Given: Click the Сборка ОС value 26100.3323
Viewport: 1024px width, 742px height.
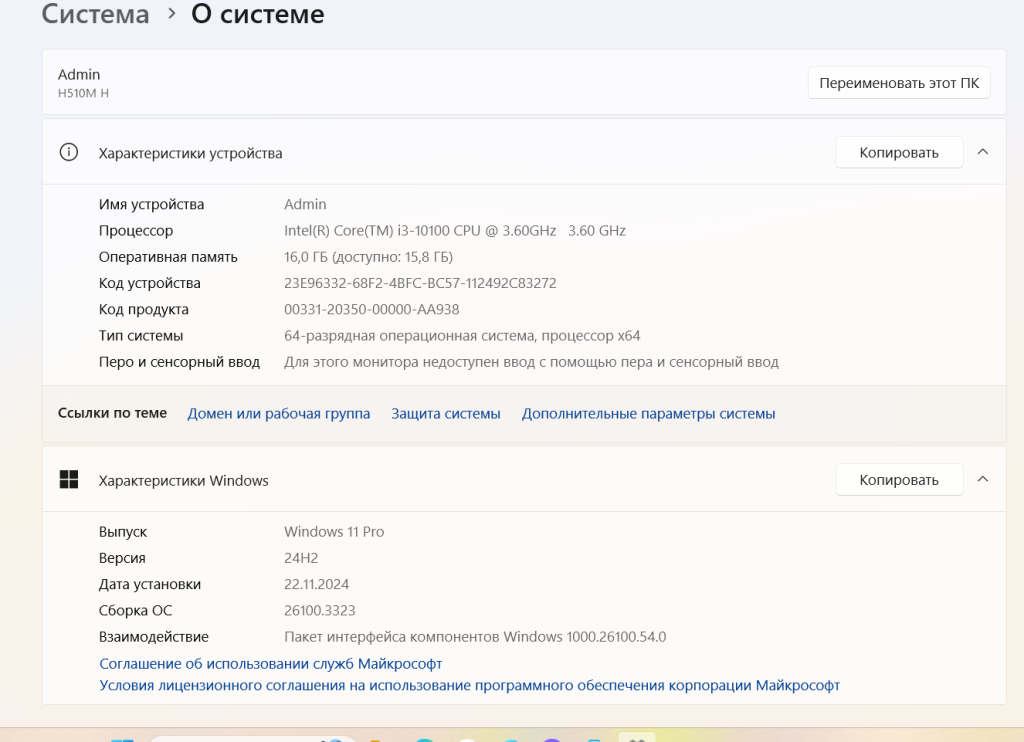Looking at the screenshot, I should coord(319,610).
